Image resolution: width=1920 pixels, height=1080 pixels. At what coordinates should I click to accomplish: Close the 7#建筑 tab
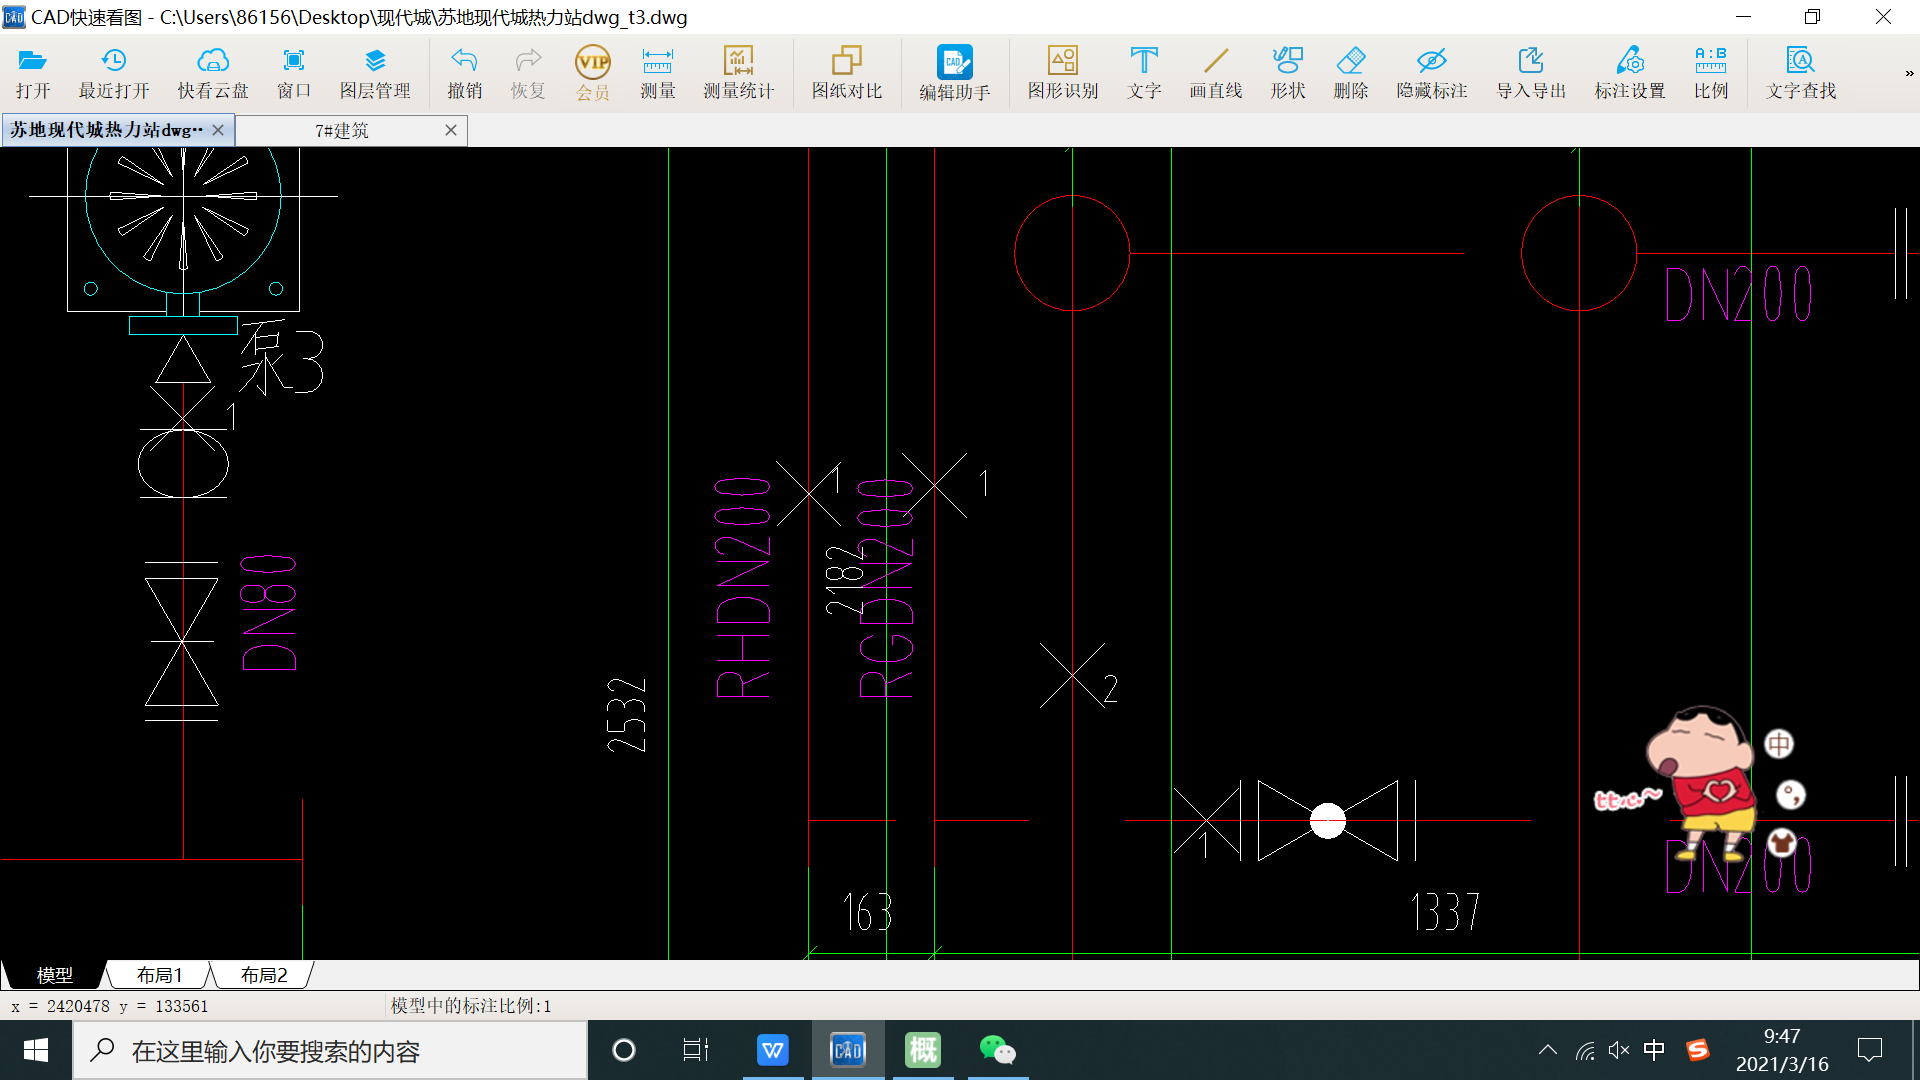tap(451, 130)
